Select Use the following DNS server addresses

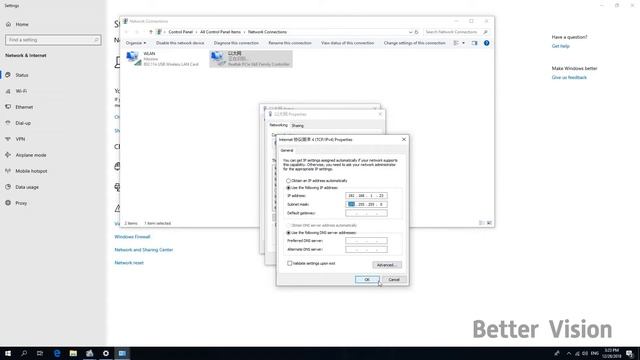click(x=289, y=233)
